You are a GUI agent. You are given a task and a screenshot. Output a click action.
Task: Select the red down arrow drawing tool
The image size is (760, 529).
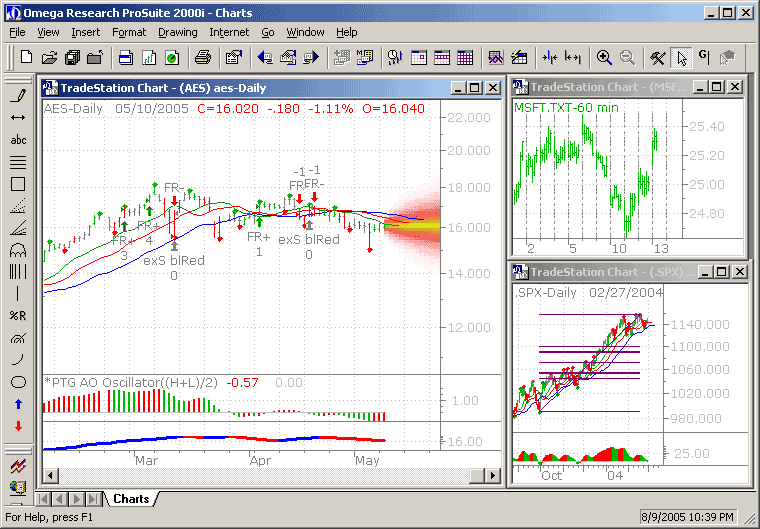point(18,426)
